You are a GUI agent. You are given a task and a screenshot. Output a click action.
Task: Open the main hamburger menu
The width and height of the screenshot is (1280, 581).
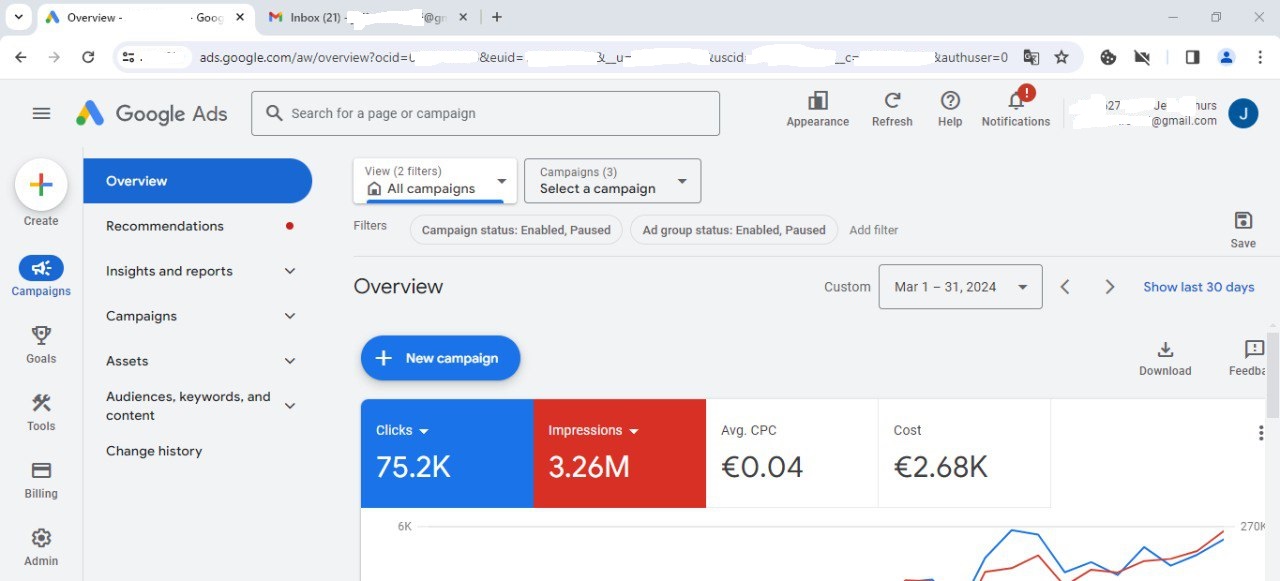click(x=41, y=114)
